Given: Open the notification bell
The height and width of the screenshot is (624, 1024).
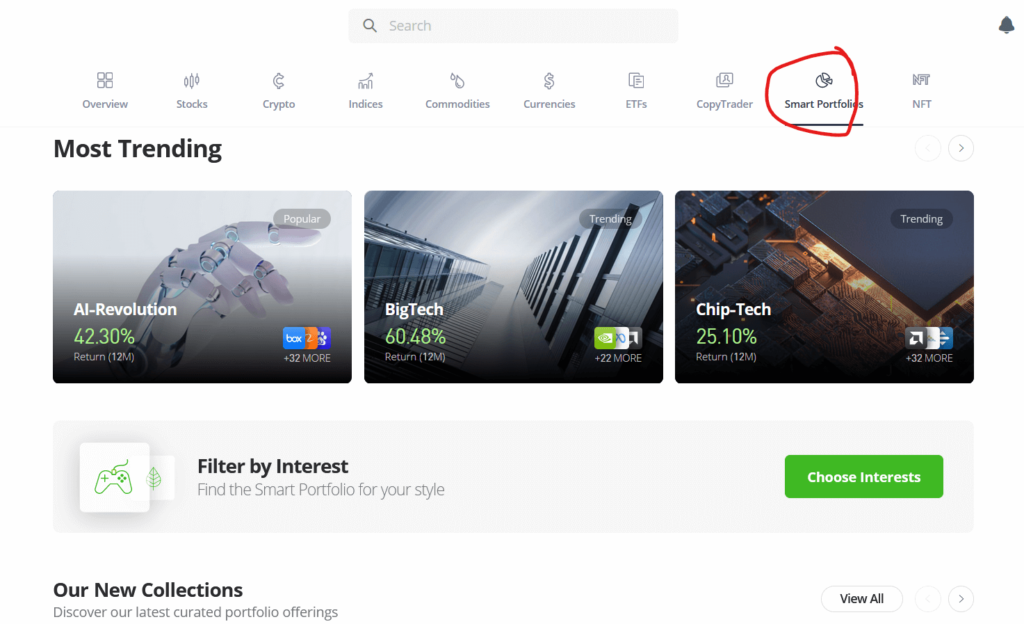Looking at the screenshot, I should click(x=1006, y=25).
